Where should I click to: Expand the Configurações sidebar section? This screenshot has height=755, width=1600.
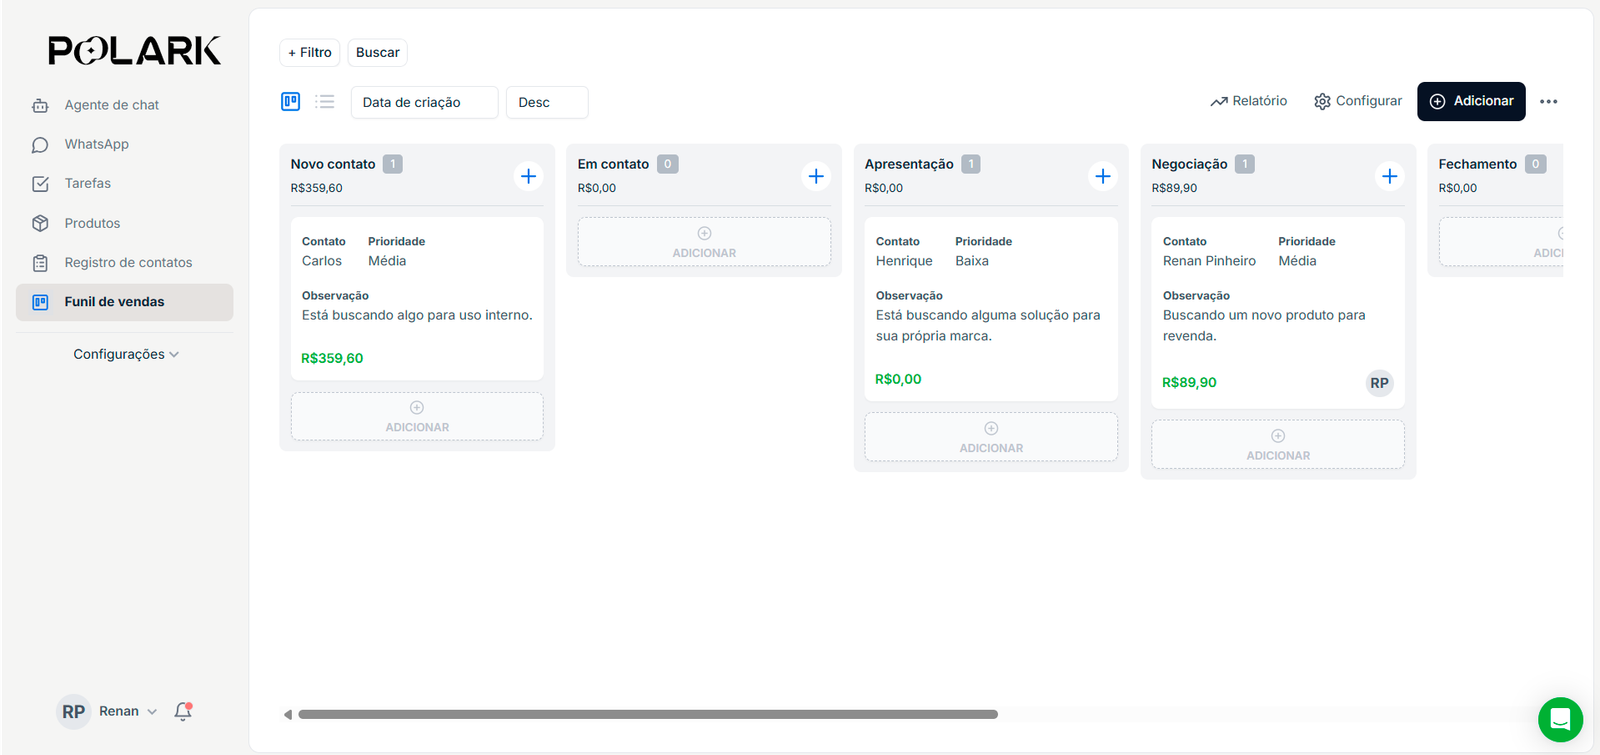click(x=125, y=354)
